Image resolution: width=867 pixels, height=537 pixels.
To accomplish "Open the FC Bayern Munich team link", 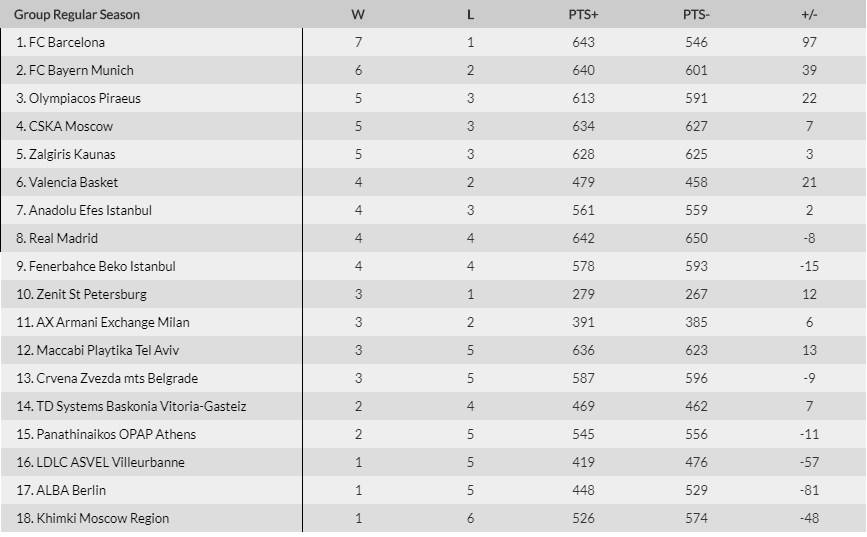I will pyautogui.click(x=81, y=70).
